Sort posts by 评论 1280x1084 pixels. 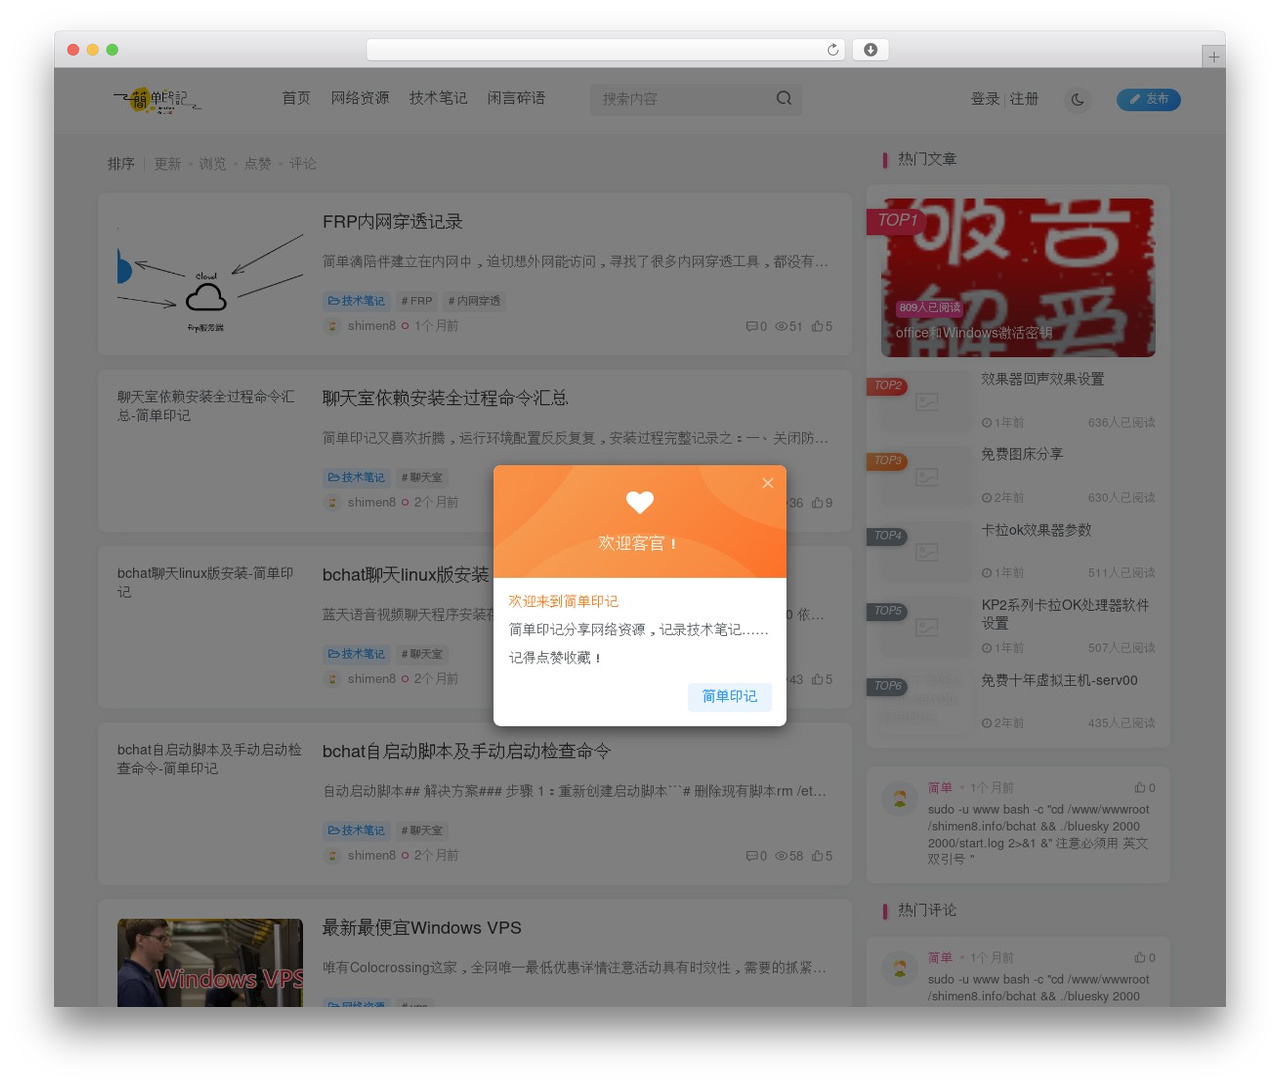[x=302, y=164]
